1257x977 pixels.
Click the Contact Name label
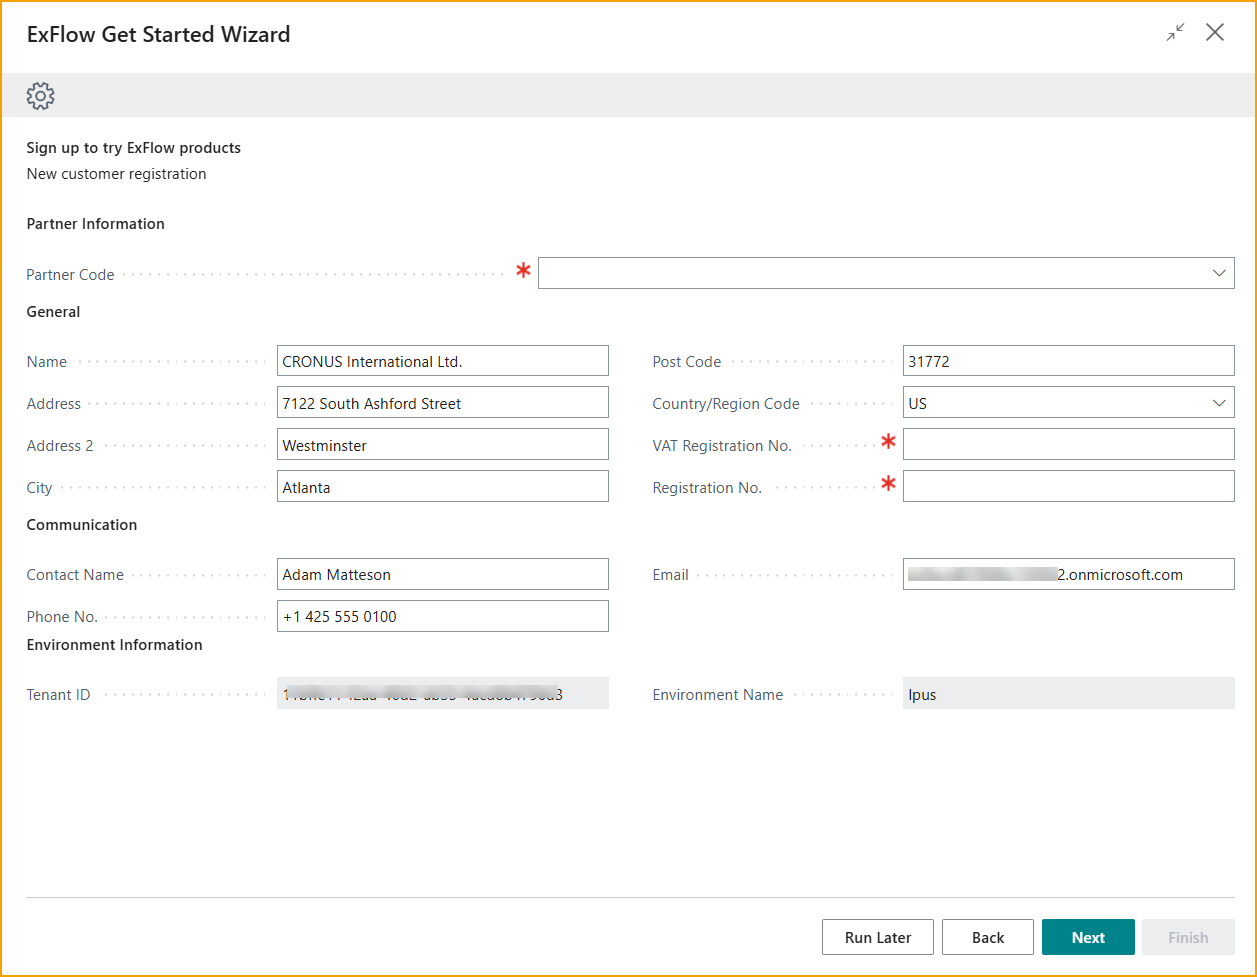76,575
